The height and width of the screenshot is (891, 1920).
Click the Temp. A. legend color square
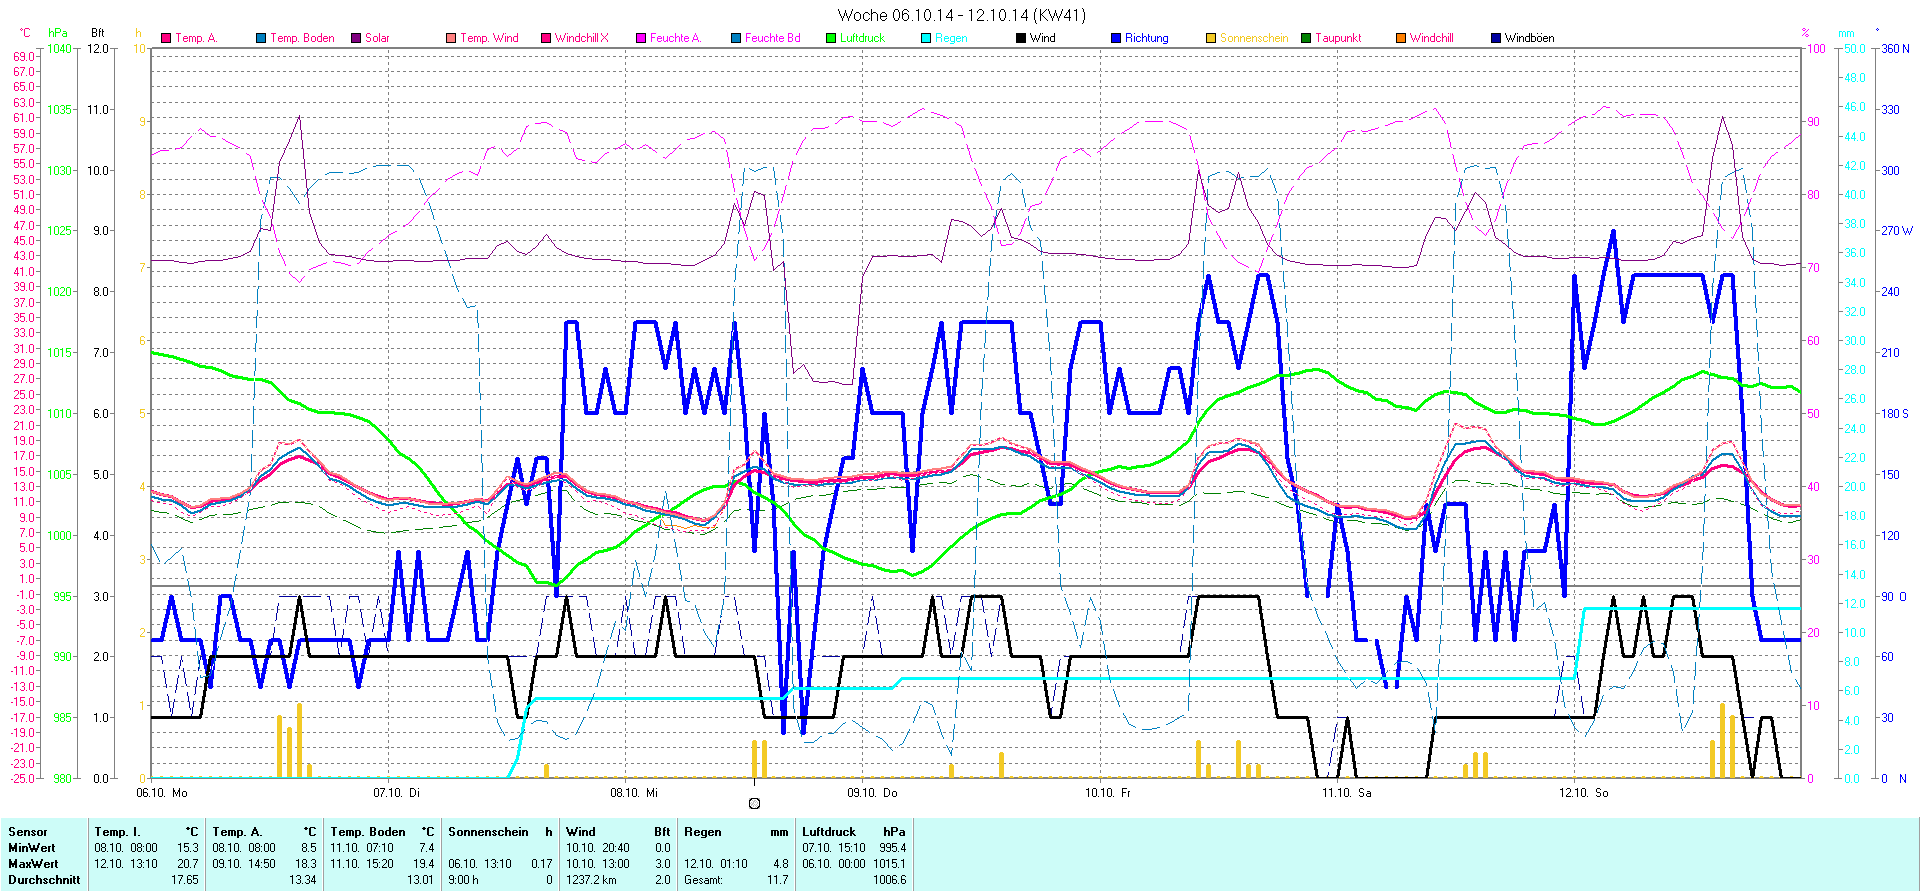(x=166, y=38)
